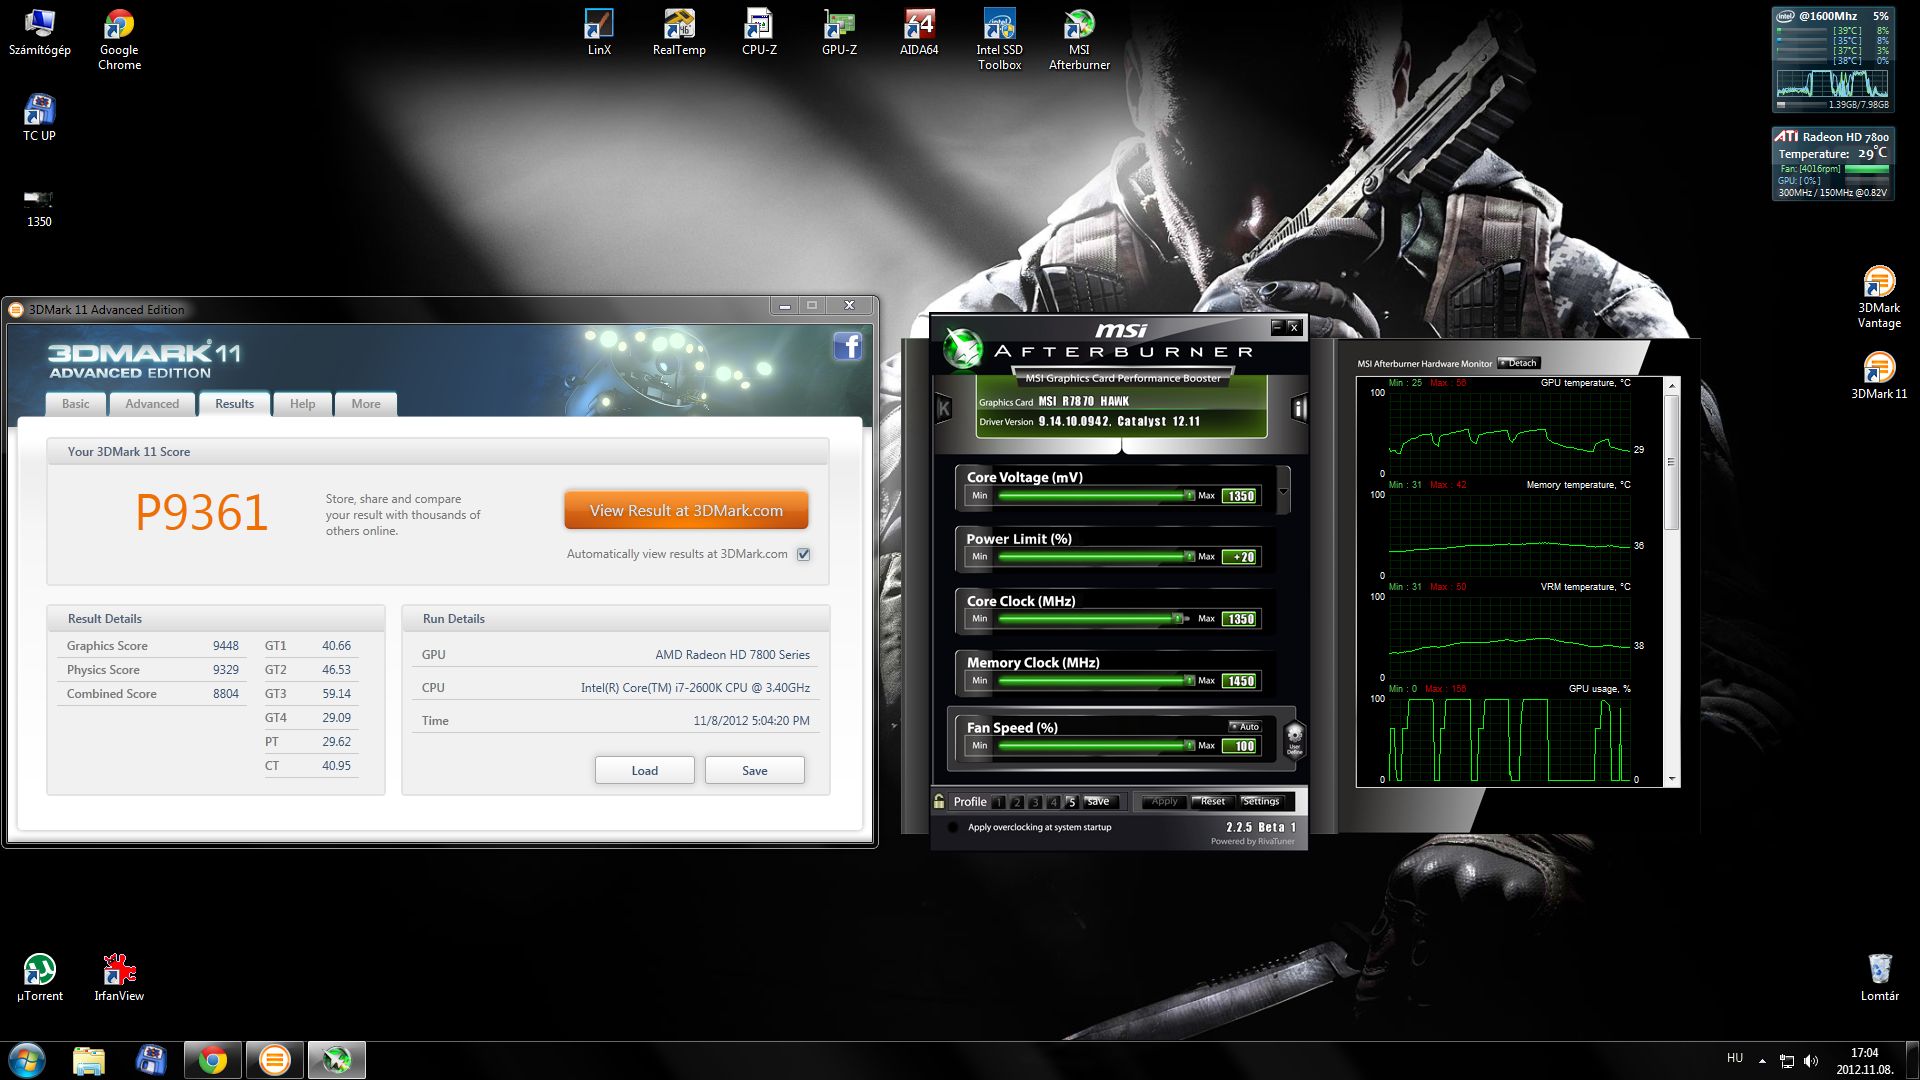Select Afterburner profile slot 1
Viewport: 1920px width, 1080px height.
click(x=998, y=802)
